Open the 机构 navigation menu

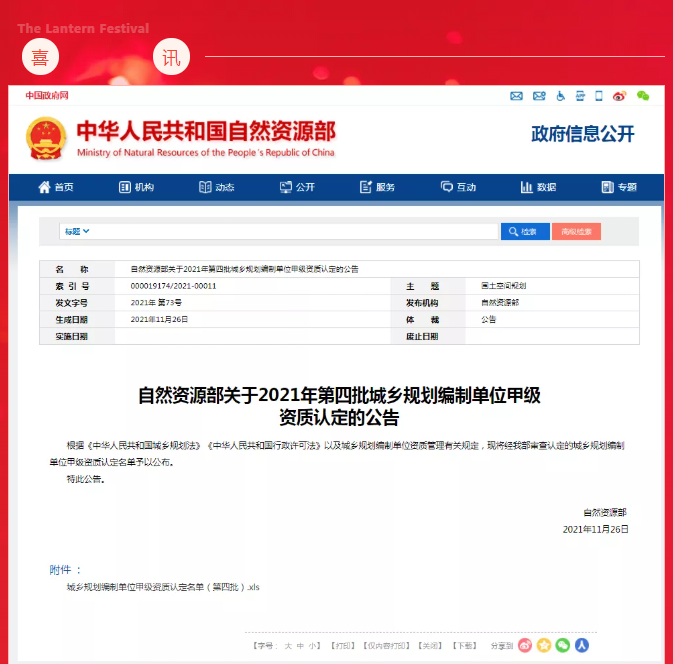tap(136, 187)
